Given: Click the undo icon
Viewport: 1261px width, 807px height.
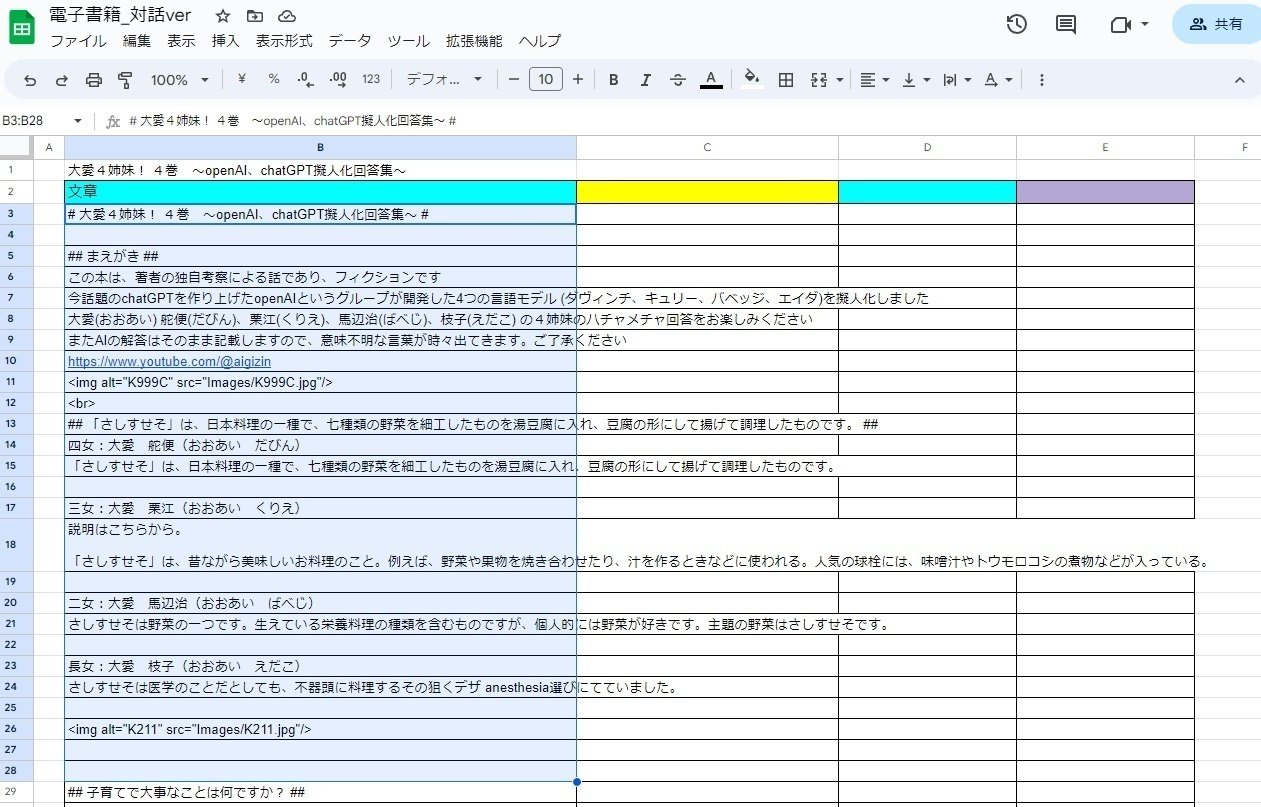Looking at the screenshot, I should tap(28, 79).
